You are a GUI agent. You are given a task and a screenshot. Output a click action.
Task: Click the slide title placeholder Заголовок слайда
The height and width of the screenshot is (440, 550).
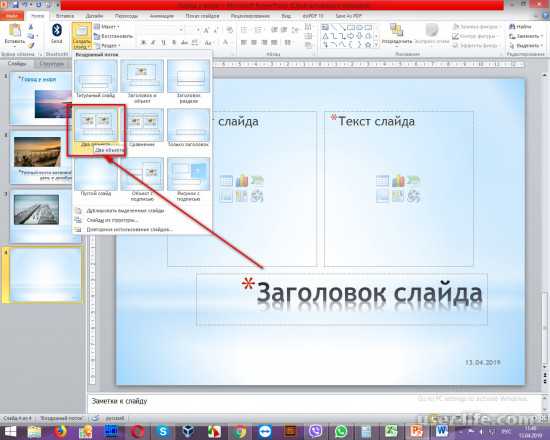(342, 299)
